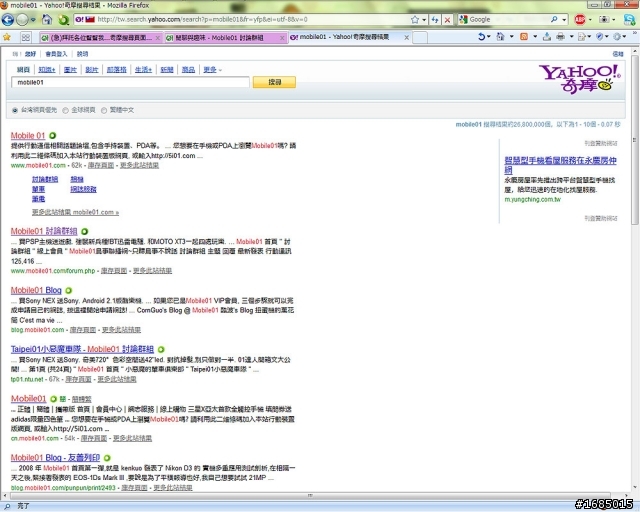Click the camera screenshot toolbar icon
The width and height of the screenshot is (640, 512).
604,19
